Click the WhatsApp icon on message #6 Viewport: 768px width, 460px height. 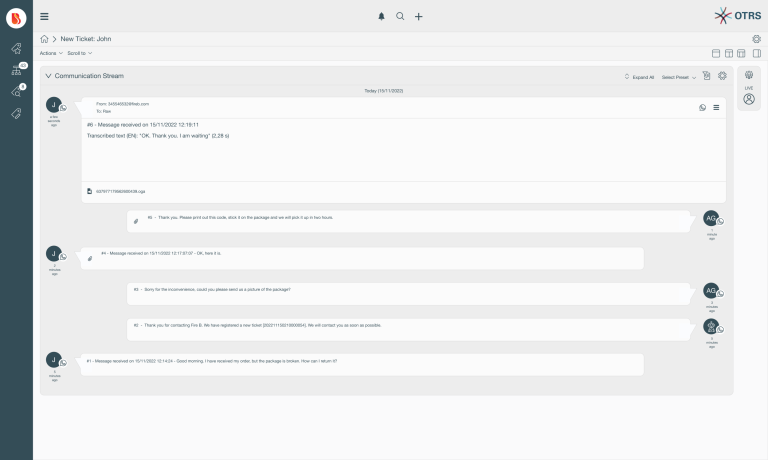(x=702, y=107)
